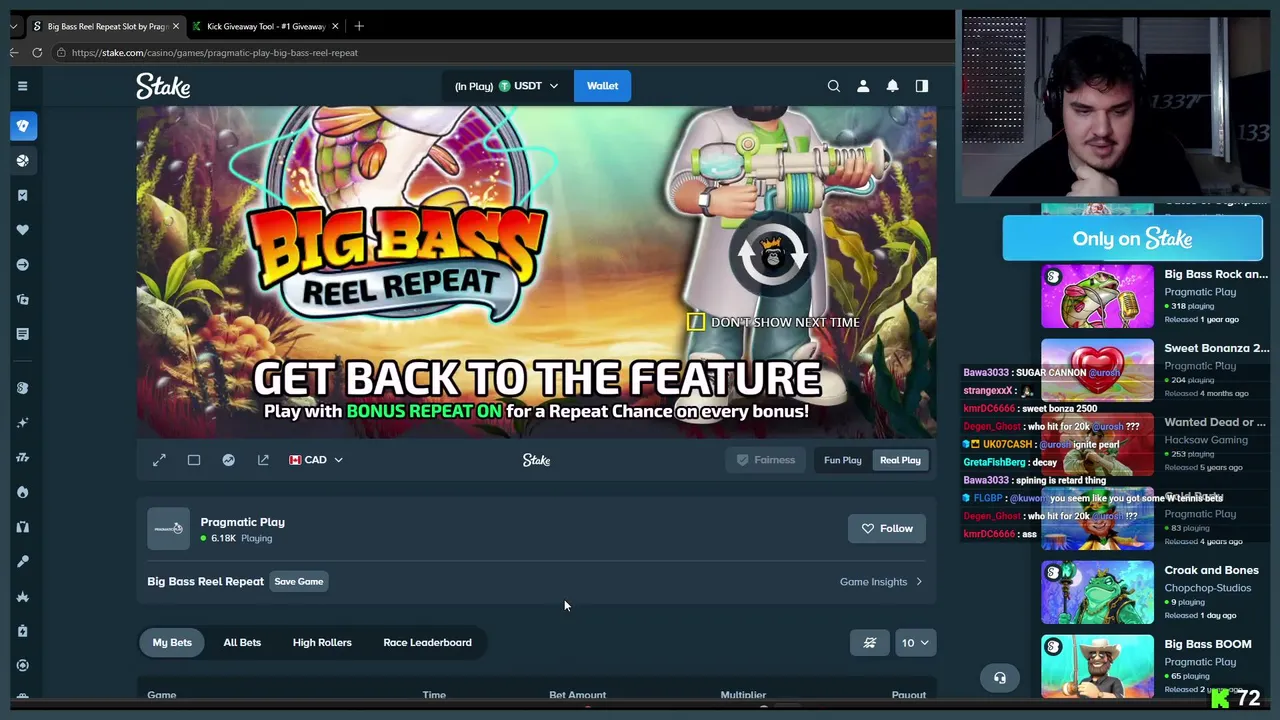Click the Save Game button

[x=299, y=582]
